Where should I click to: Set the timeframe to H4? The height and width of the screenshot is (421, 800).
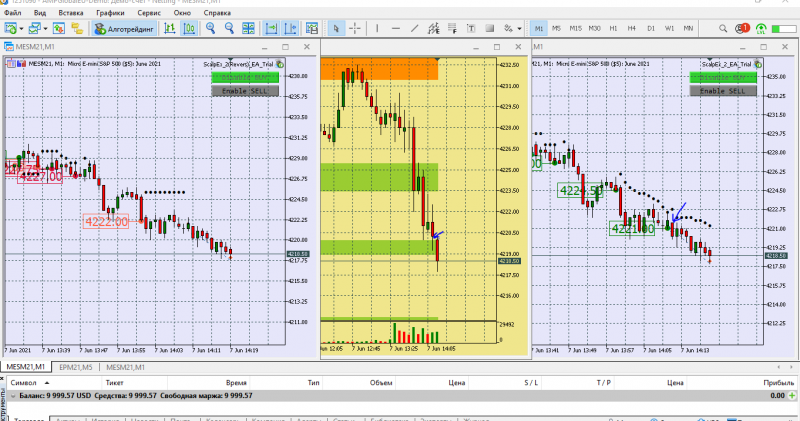632,29
